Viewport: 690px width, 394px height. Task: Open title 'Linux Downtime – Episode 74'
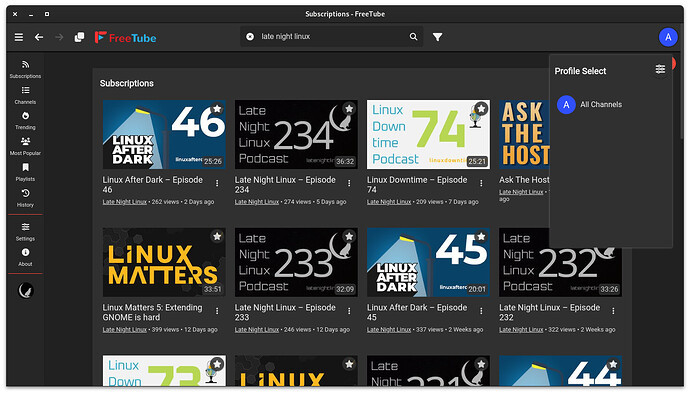tap(417, 184)
